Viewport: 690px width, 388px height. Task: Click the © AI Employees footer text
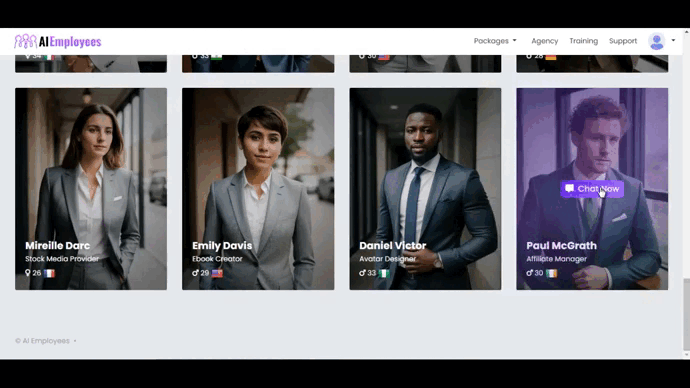42,341
